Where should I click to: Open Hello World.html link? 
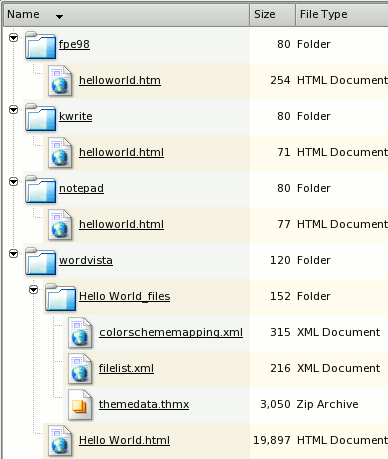pos(124,440)
